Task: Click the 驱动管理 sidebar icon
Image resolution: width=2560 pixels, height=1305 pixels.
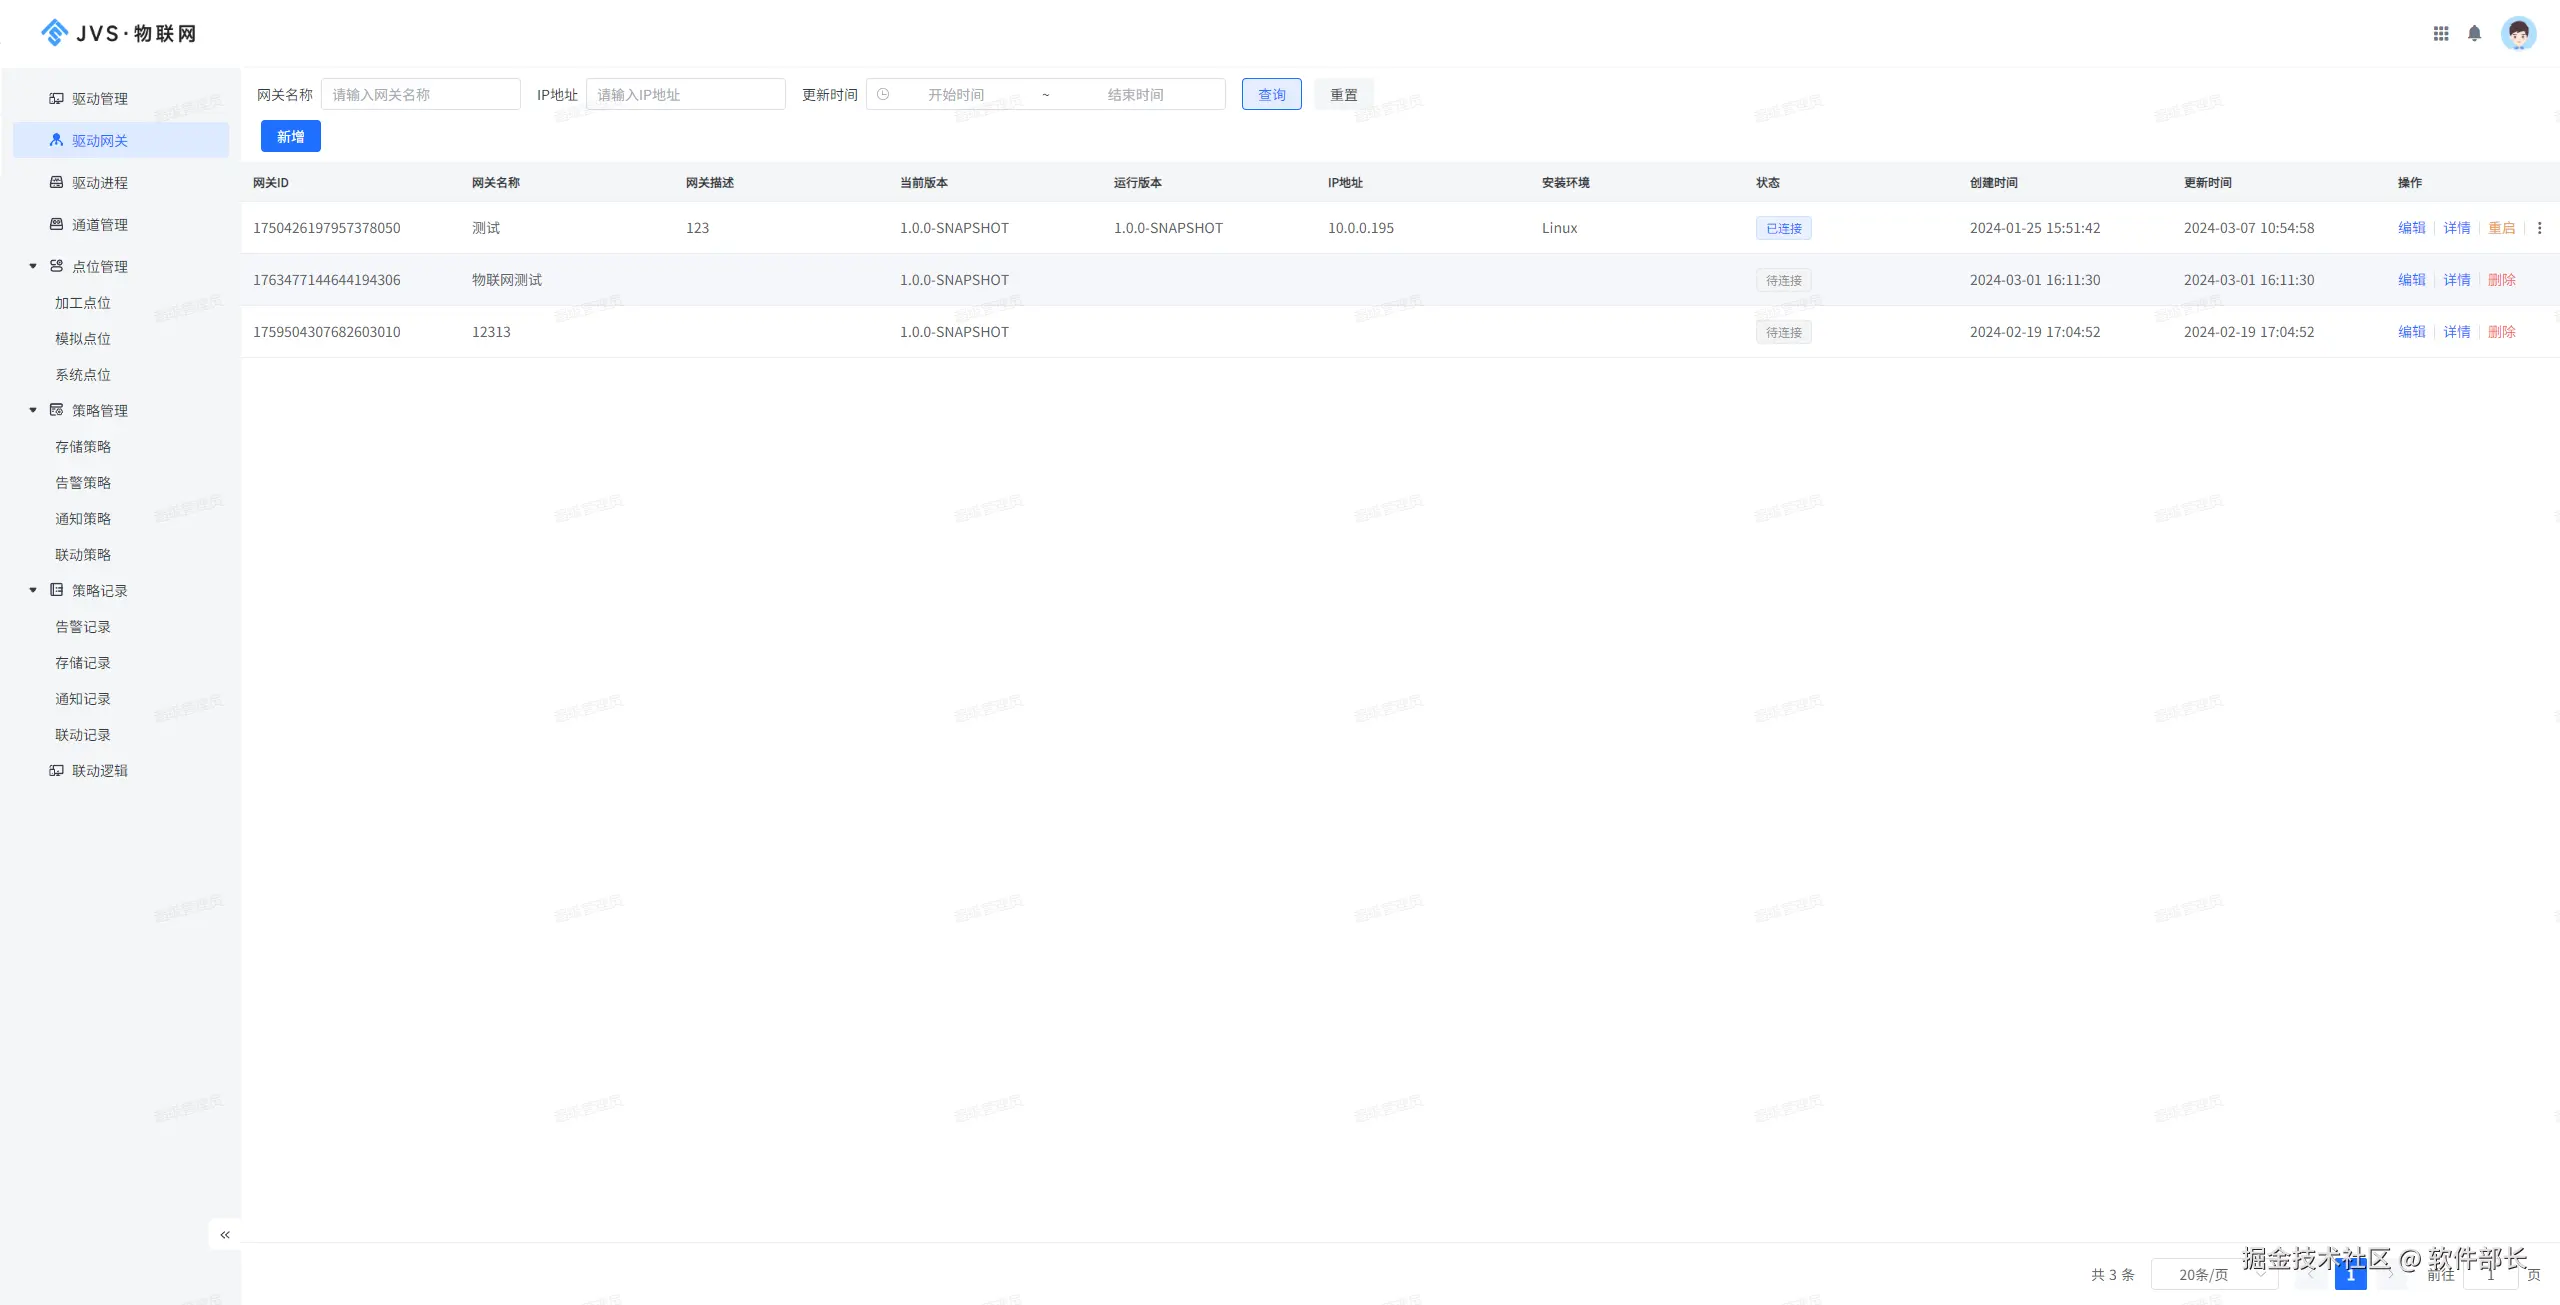Action: tap(57, 98)
